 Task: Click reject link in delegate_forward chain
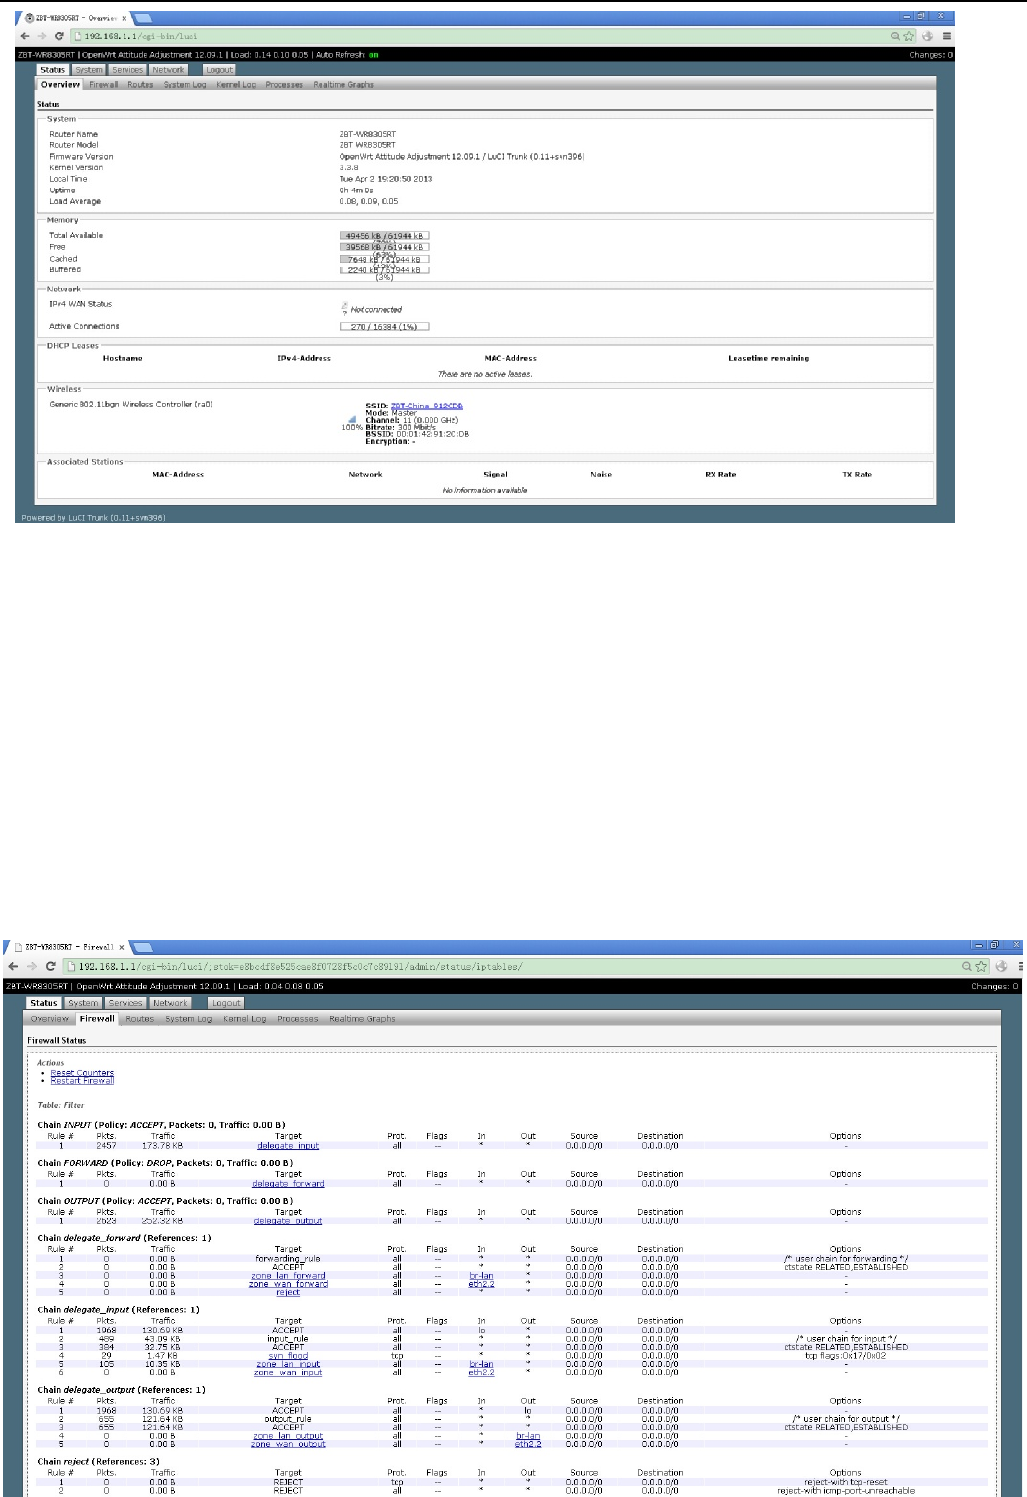288,1293
